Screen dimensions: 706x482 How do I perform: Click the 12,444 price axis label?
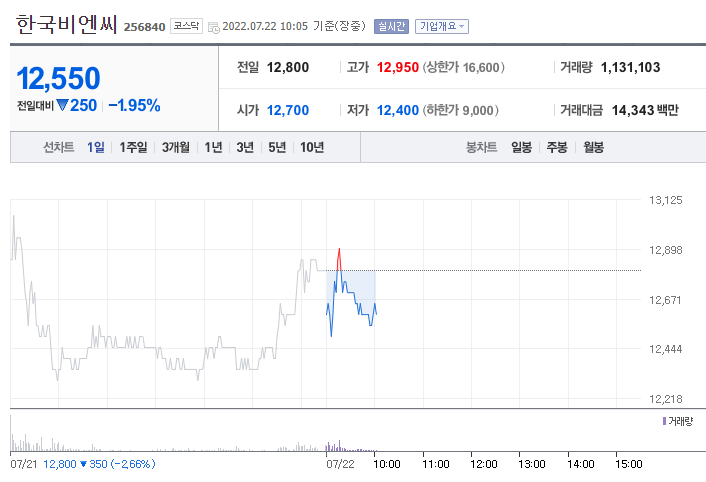pos(665,349)
